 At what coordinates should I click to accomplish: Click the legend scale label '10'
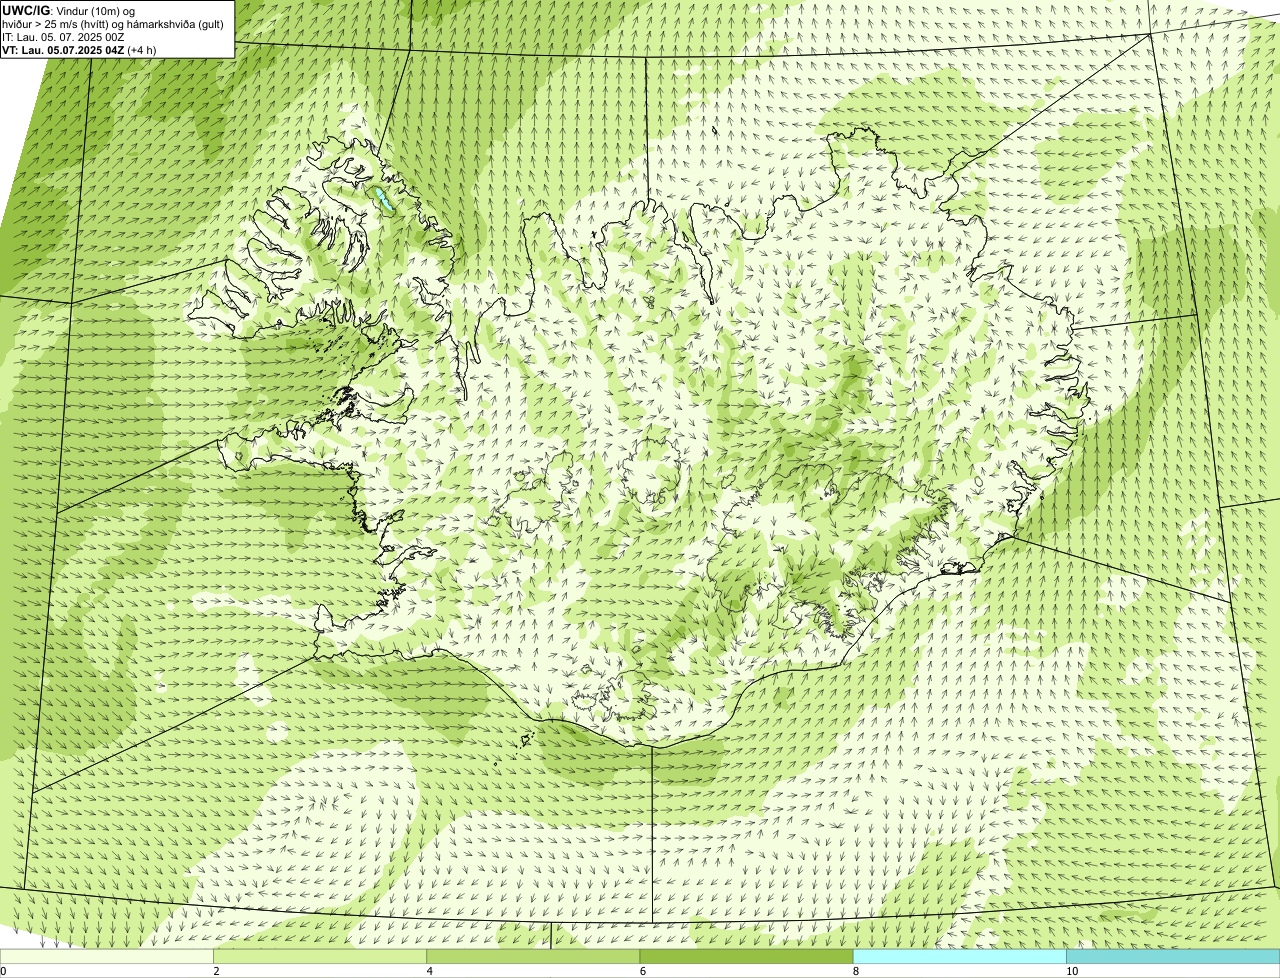1072,971
